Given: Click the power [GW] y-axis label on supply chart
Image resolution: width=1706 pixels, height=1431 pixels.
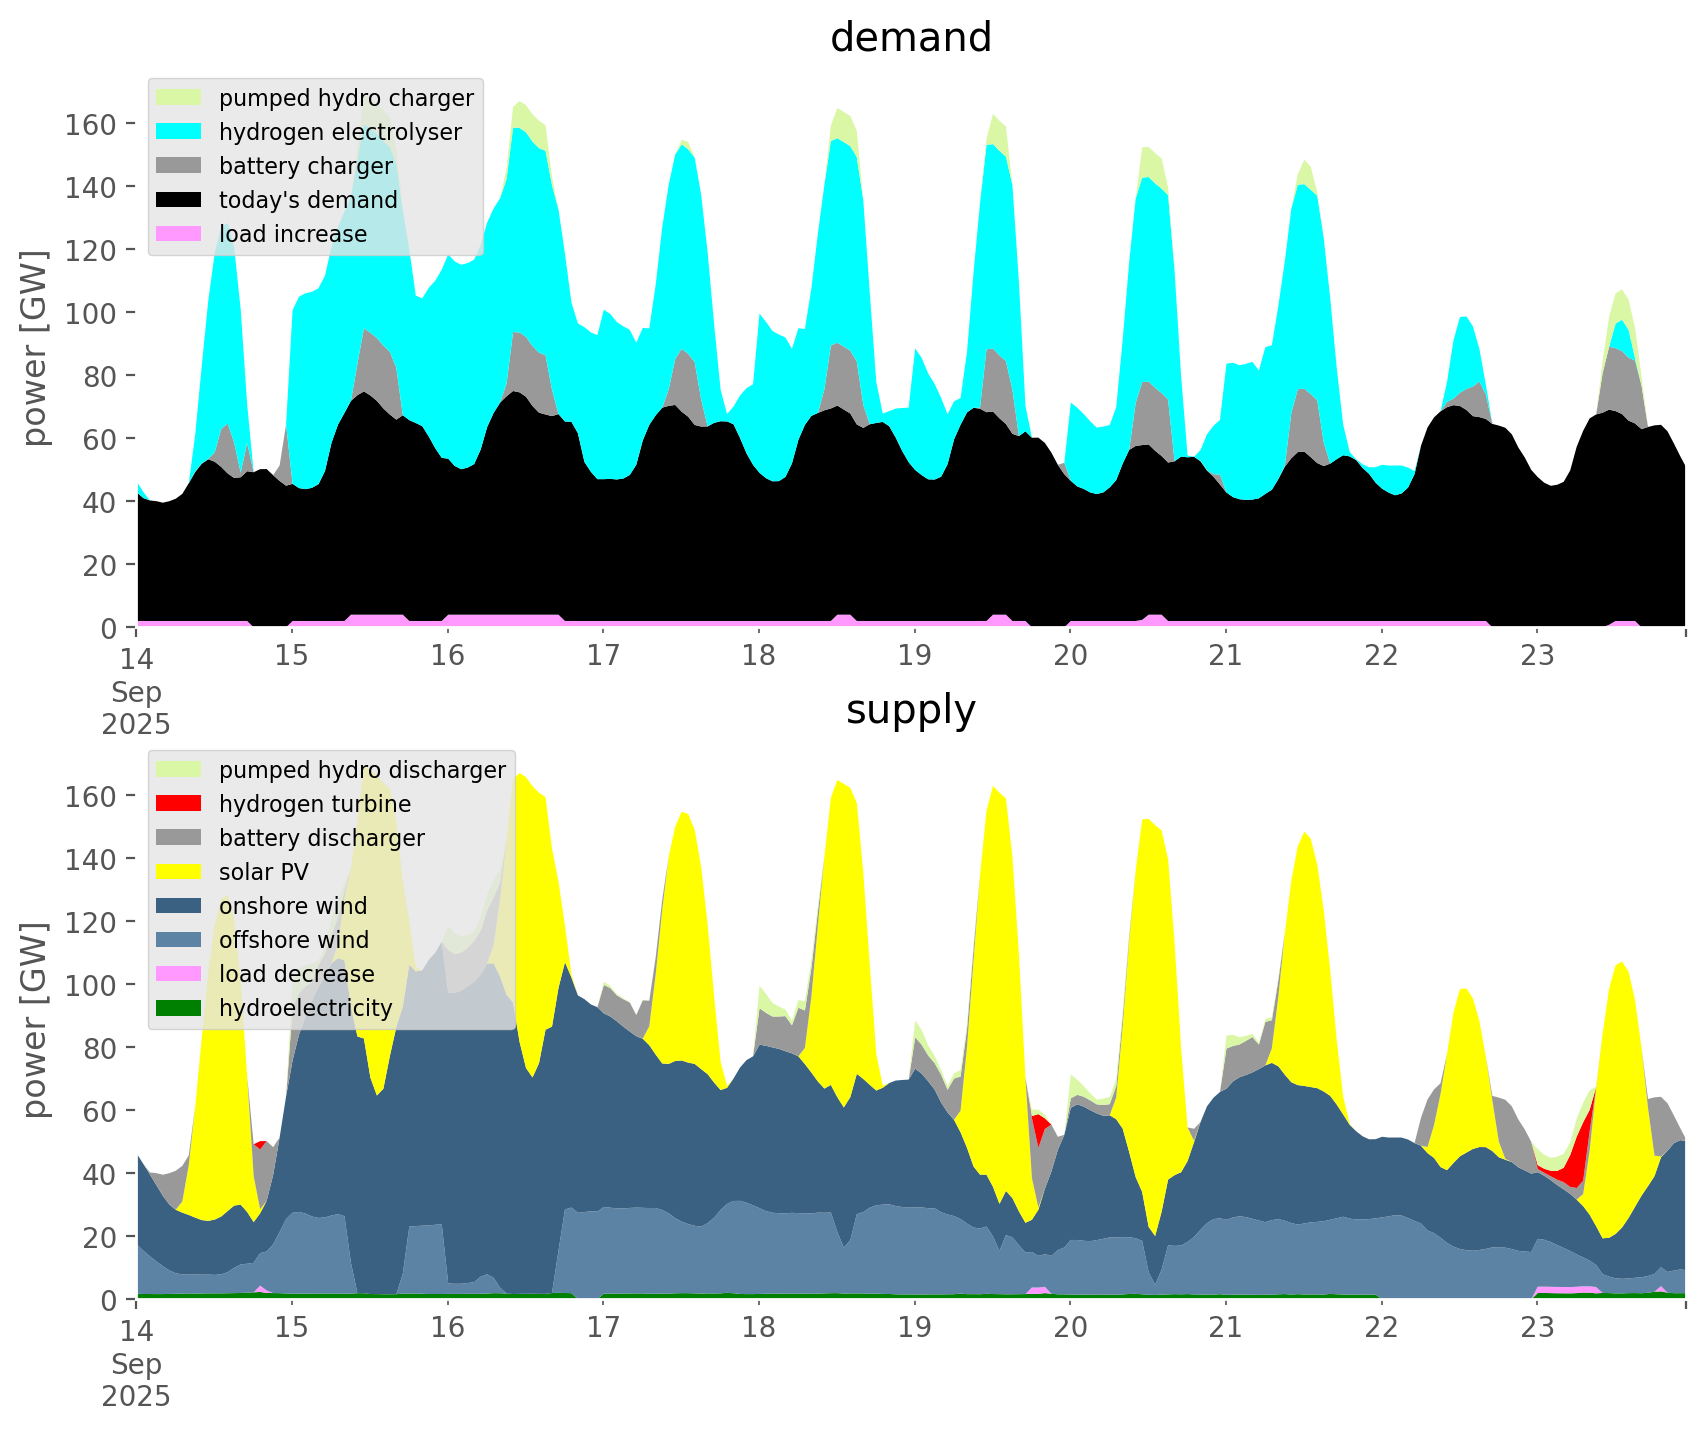Looking at the screenshot, I should tap(35, 1019).
